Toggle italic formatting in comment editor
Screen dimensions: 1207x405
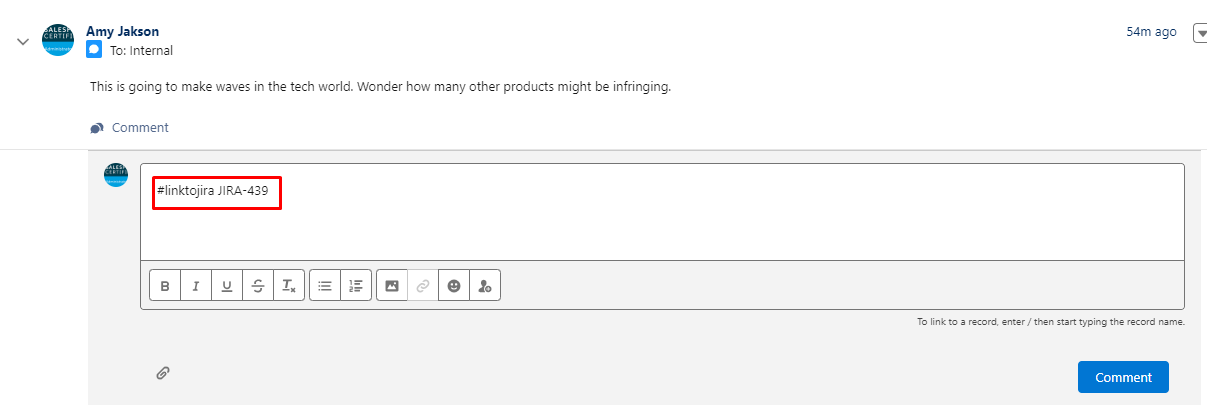(196, 286)
